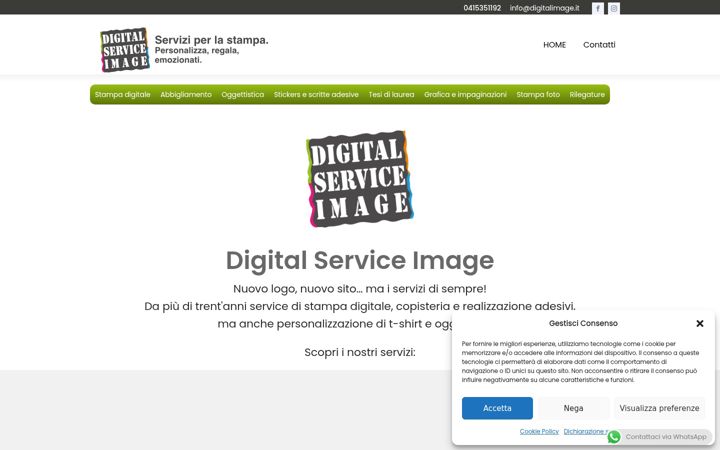The height and width of the screenshot is (450, 720).
Task: Click the Digital Service Image header logo
Action: click(125, 50)
